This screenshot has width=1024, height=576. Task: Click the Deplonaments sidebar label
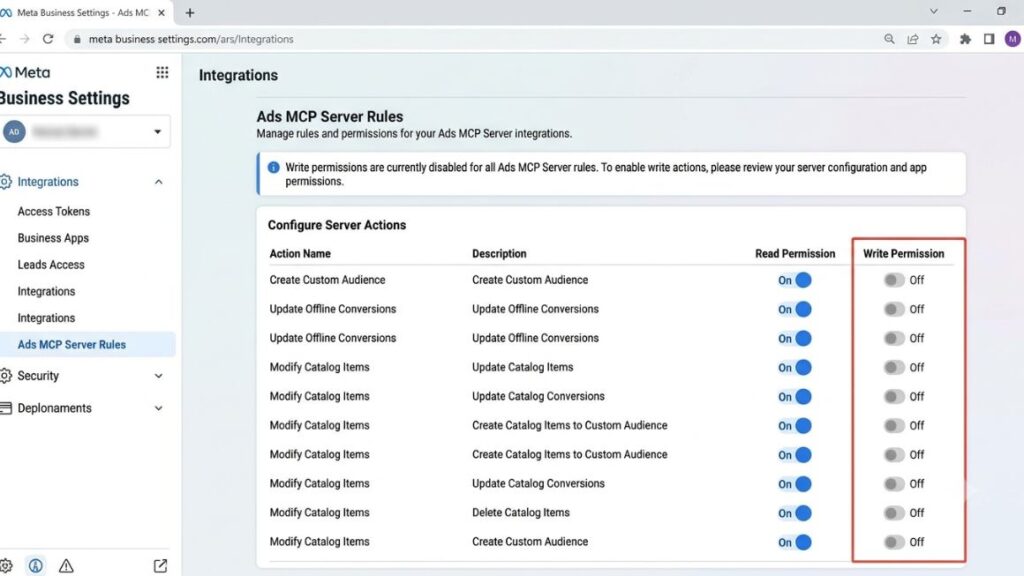pos(54,408)
